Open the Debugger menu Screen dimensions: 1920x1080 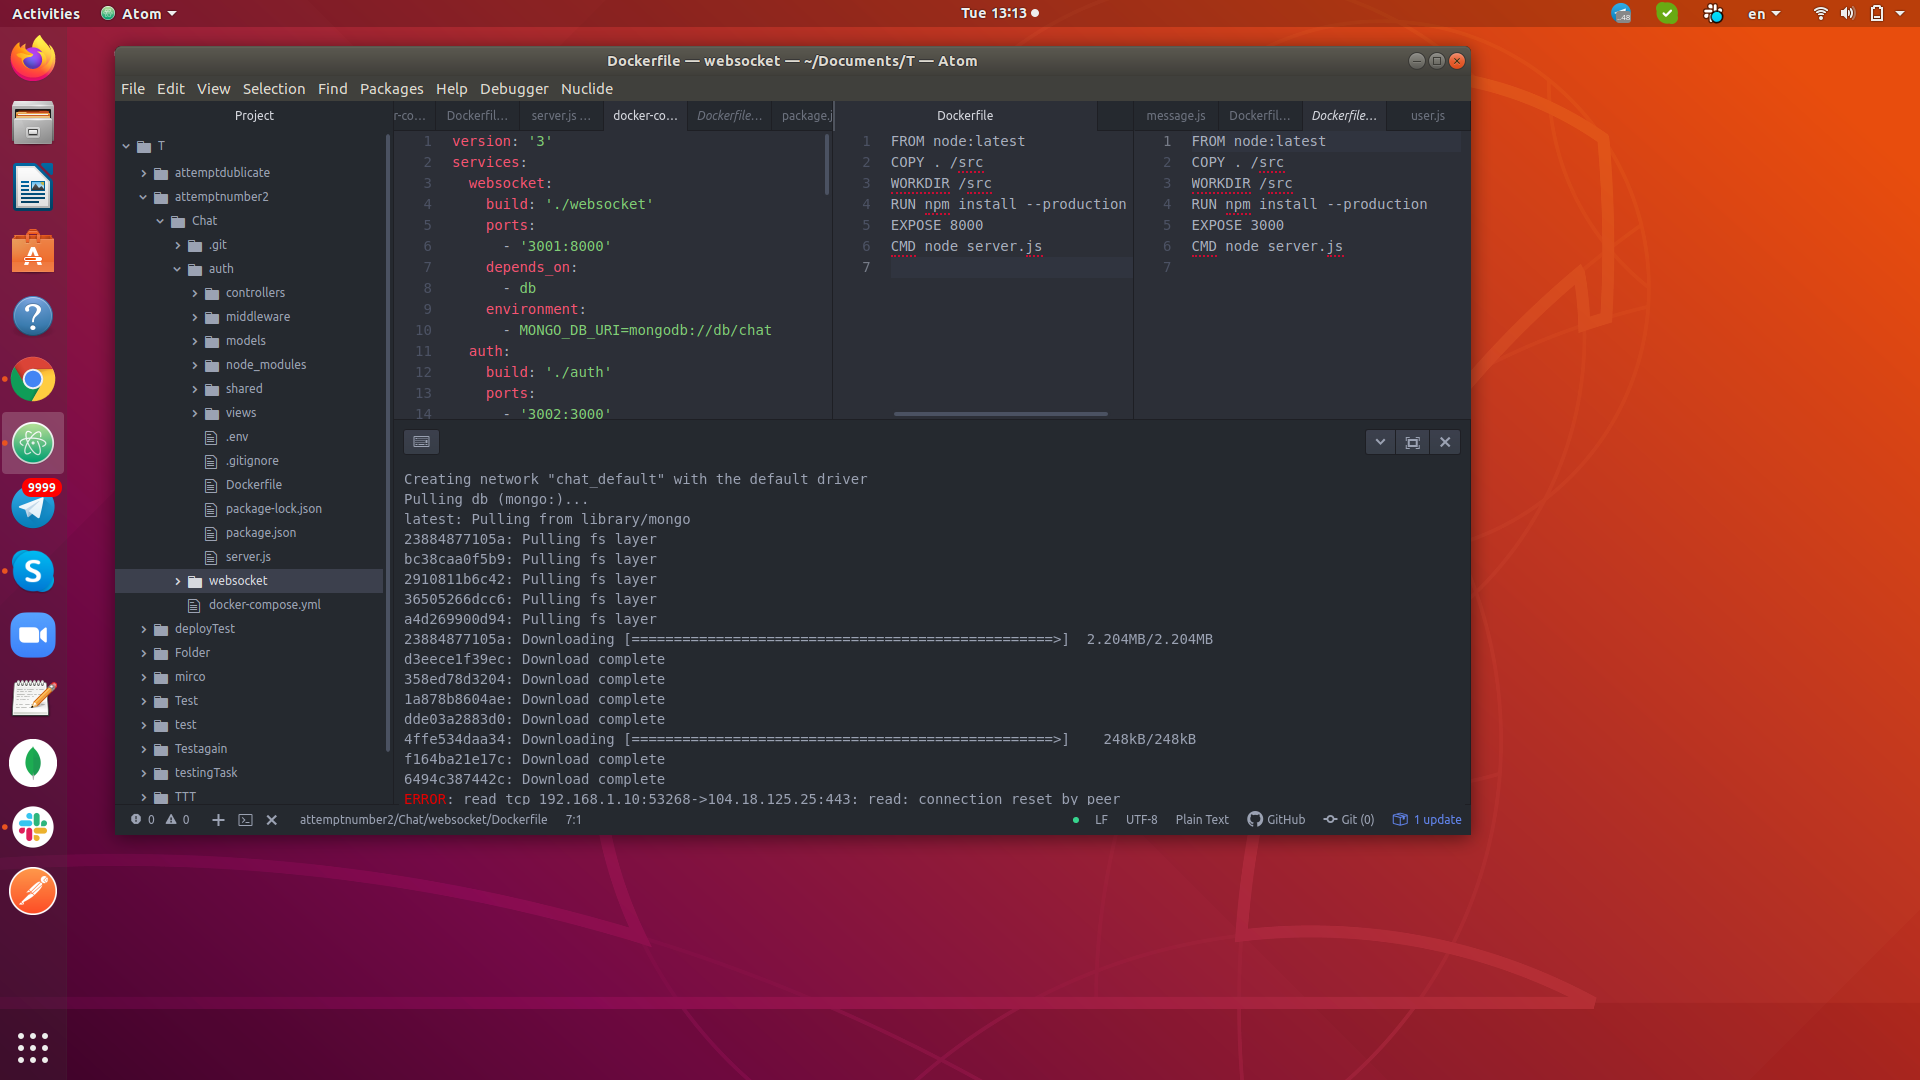pyautogui.click(x=514, y=89)
